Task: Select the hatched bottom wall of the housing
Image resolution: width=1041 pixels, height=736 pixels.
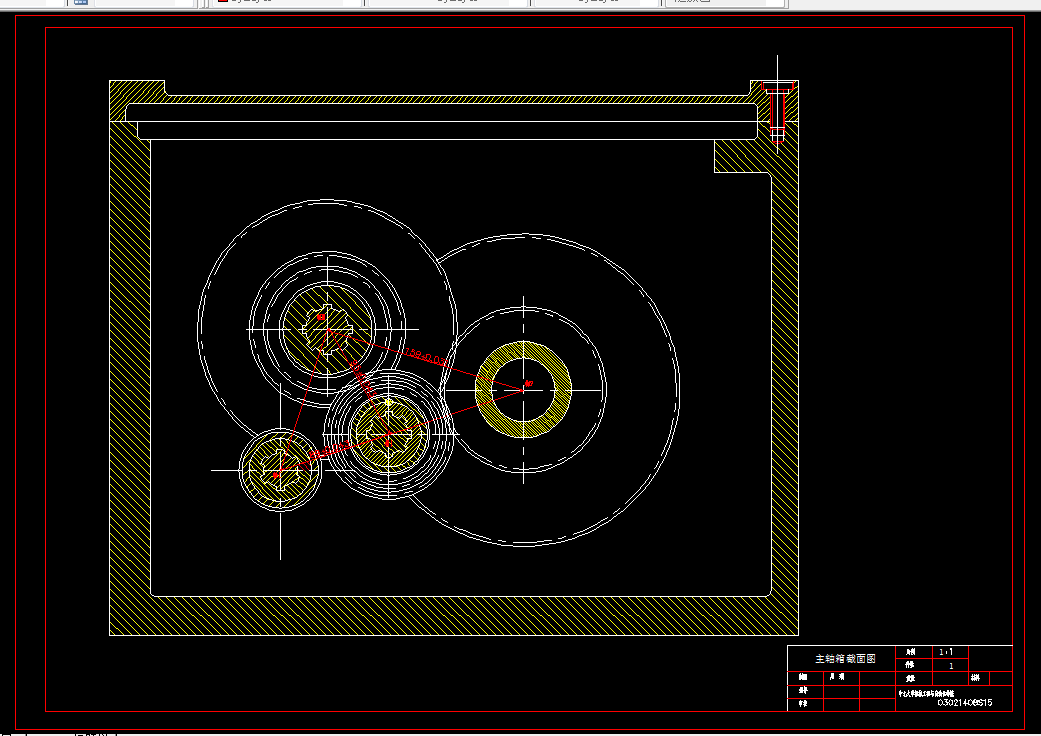Action: [x=454, y=616]
